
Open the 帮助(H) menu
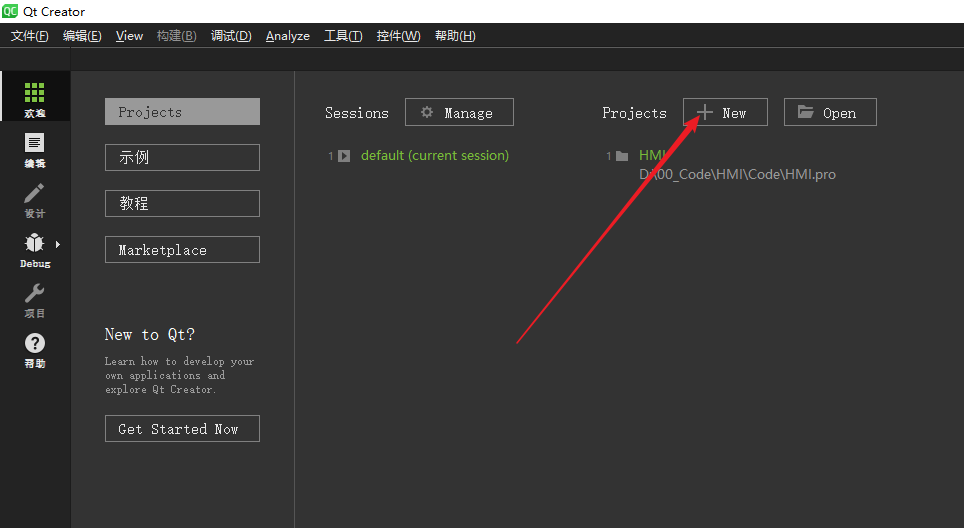coord(455,36)
